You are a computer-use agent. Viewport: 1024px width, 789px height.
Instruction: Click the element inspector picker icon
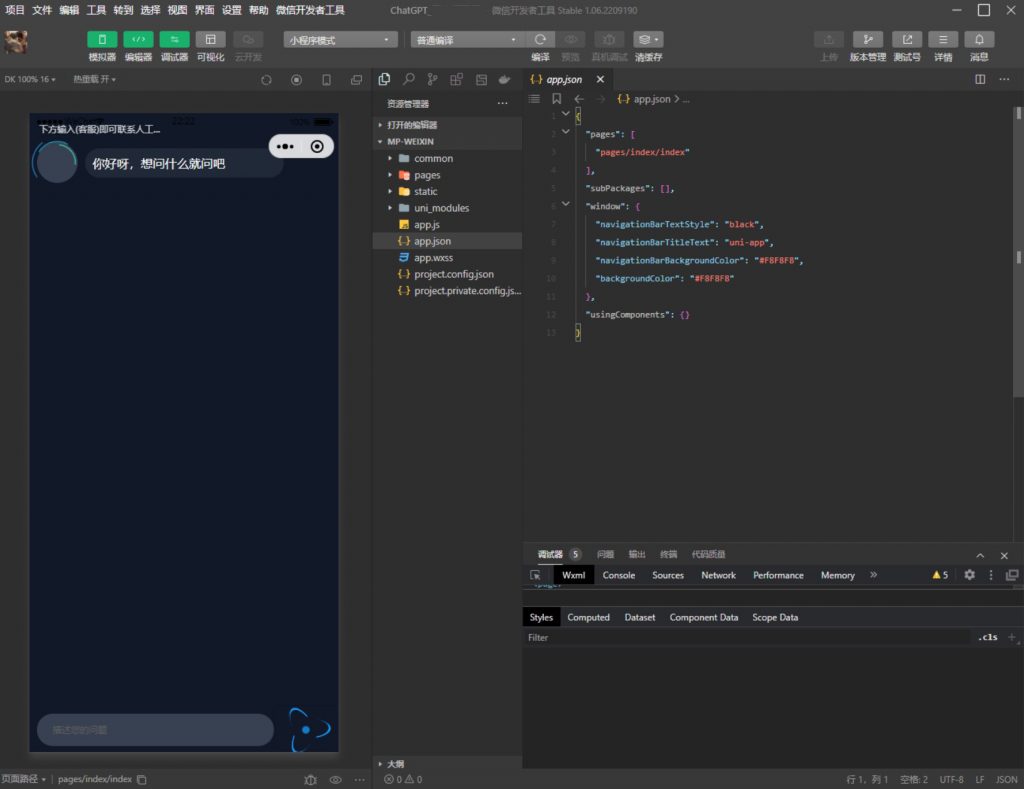535,575
